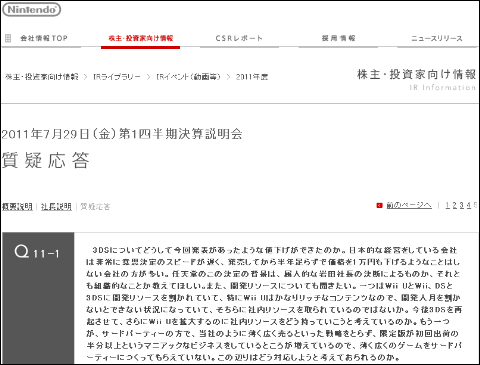480x365 pixels.
Task: Open the CSRレポート tab
Action: (x=239, y=38)
